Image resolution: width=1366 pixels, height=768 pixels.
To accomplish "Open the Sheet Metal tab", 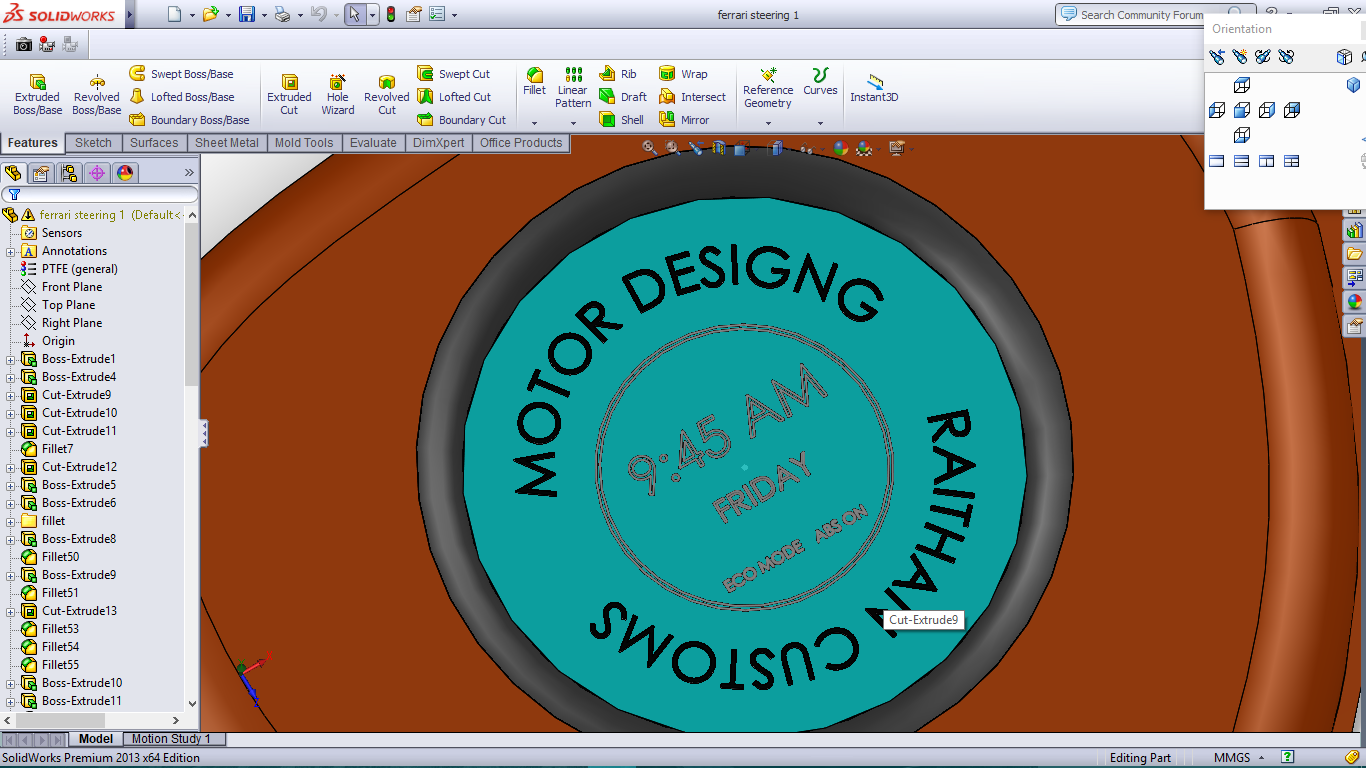I will pos(227,143).
